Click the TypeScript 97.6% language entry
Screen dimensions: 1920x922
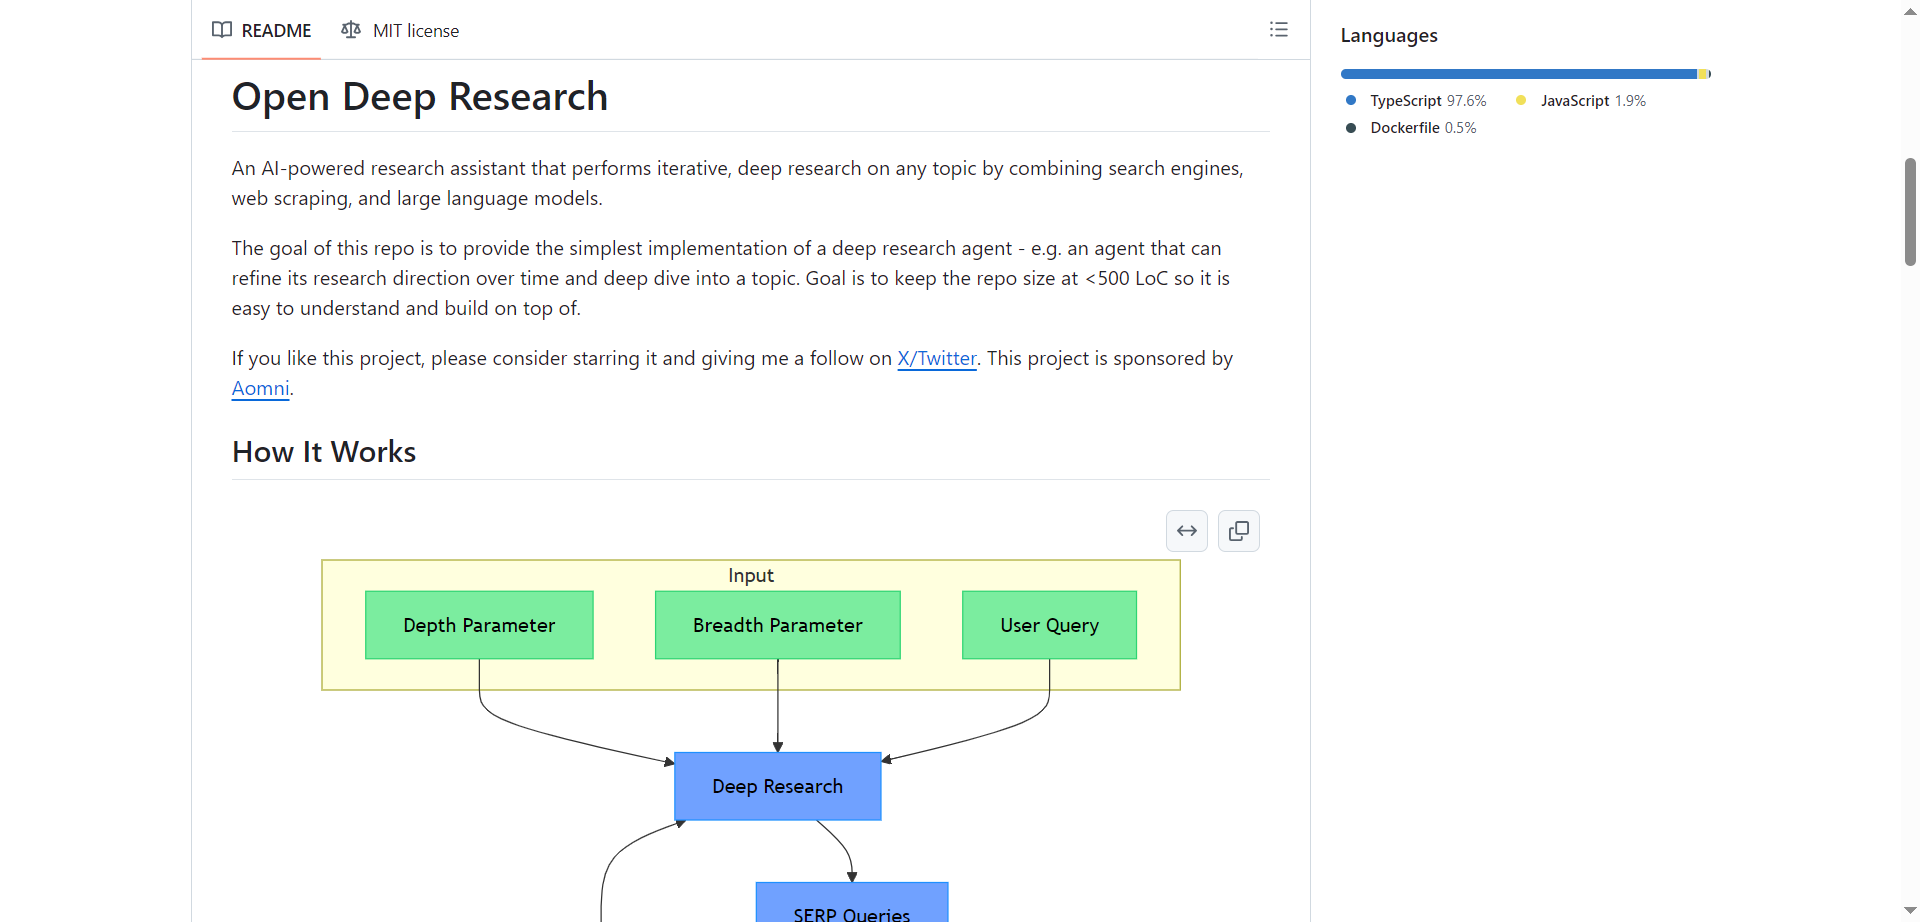(x=1428, y=100)
